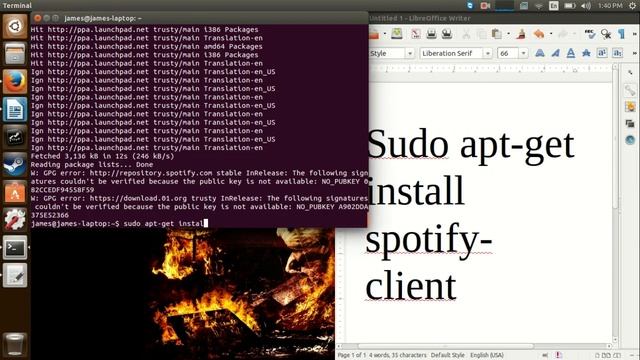The height and width of the screenshot is (360, 640).
Task: Open Ubuntu Software Center in launcher
Action: tap(15, 192)
